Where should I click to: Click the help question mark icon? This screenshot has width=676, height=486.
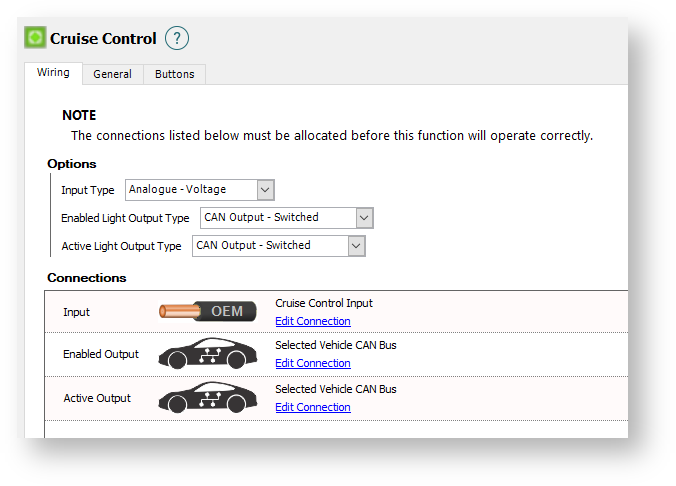tap(177, 38)
